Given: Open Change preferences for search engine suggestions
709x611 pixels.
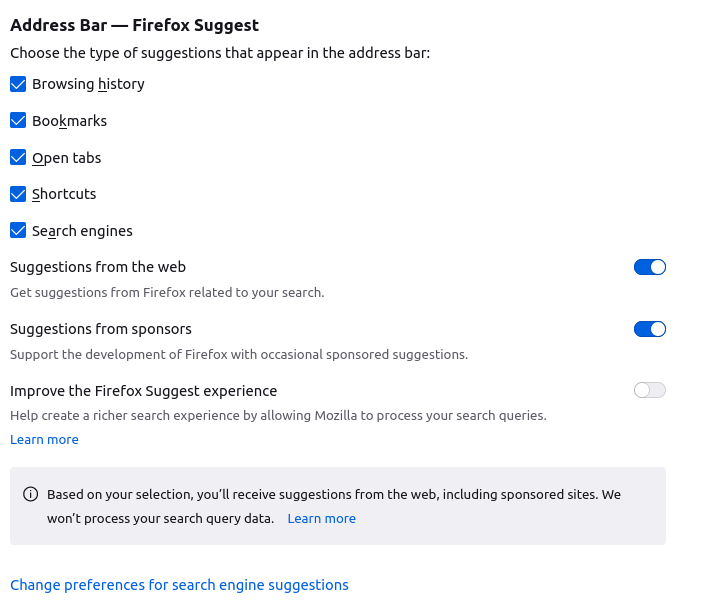Looking at the screenshot, I should (179, 585).
